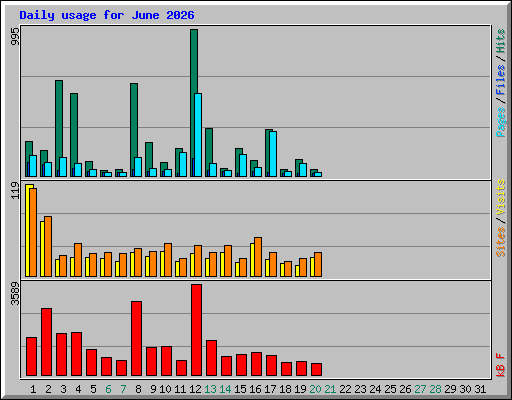Select the Files legend label
This screenshot has height=400, width=512.
[501, 80]
